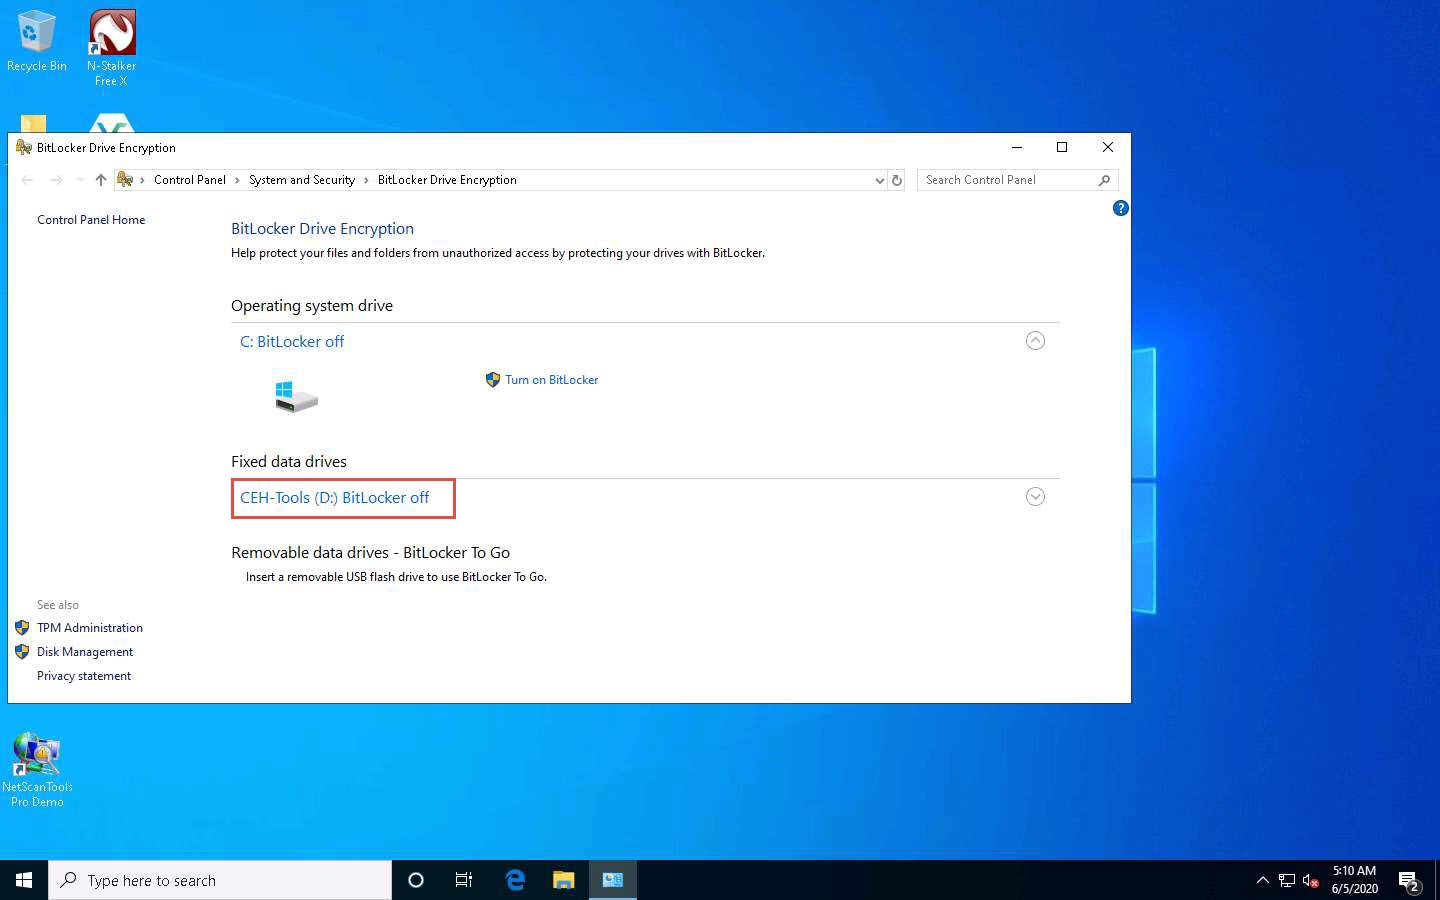This screenshot has width=1440, height=900.
Task: Open Task View on the taskbar
Action: pos(464,880)
